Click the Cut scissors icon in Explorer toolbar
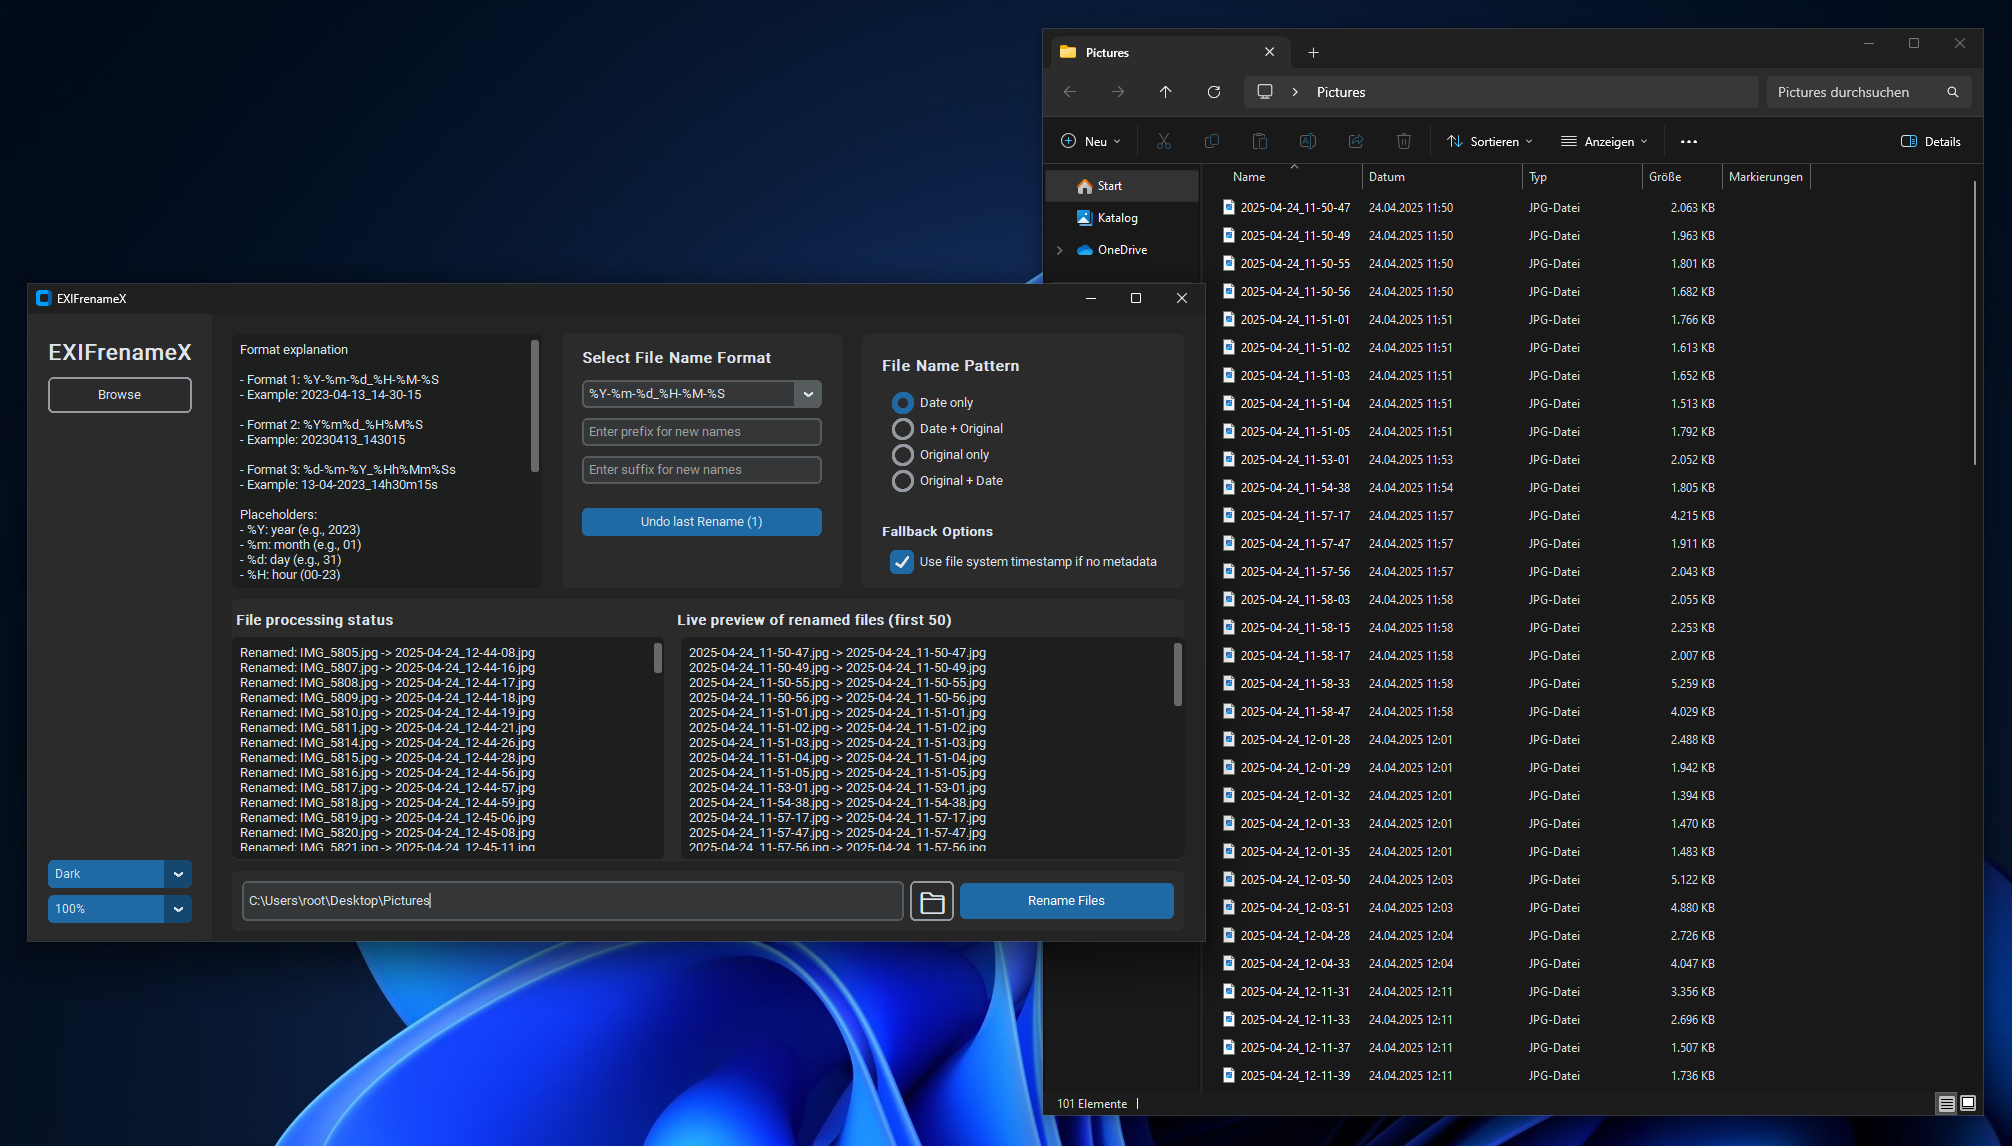This screenshot has width=2012, height=1146. (x=1164, y=141)
